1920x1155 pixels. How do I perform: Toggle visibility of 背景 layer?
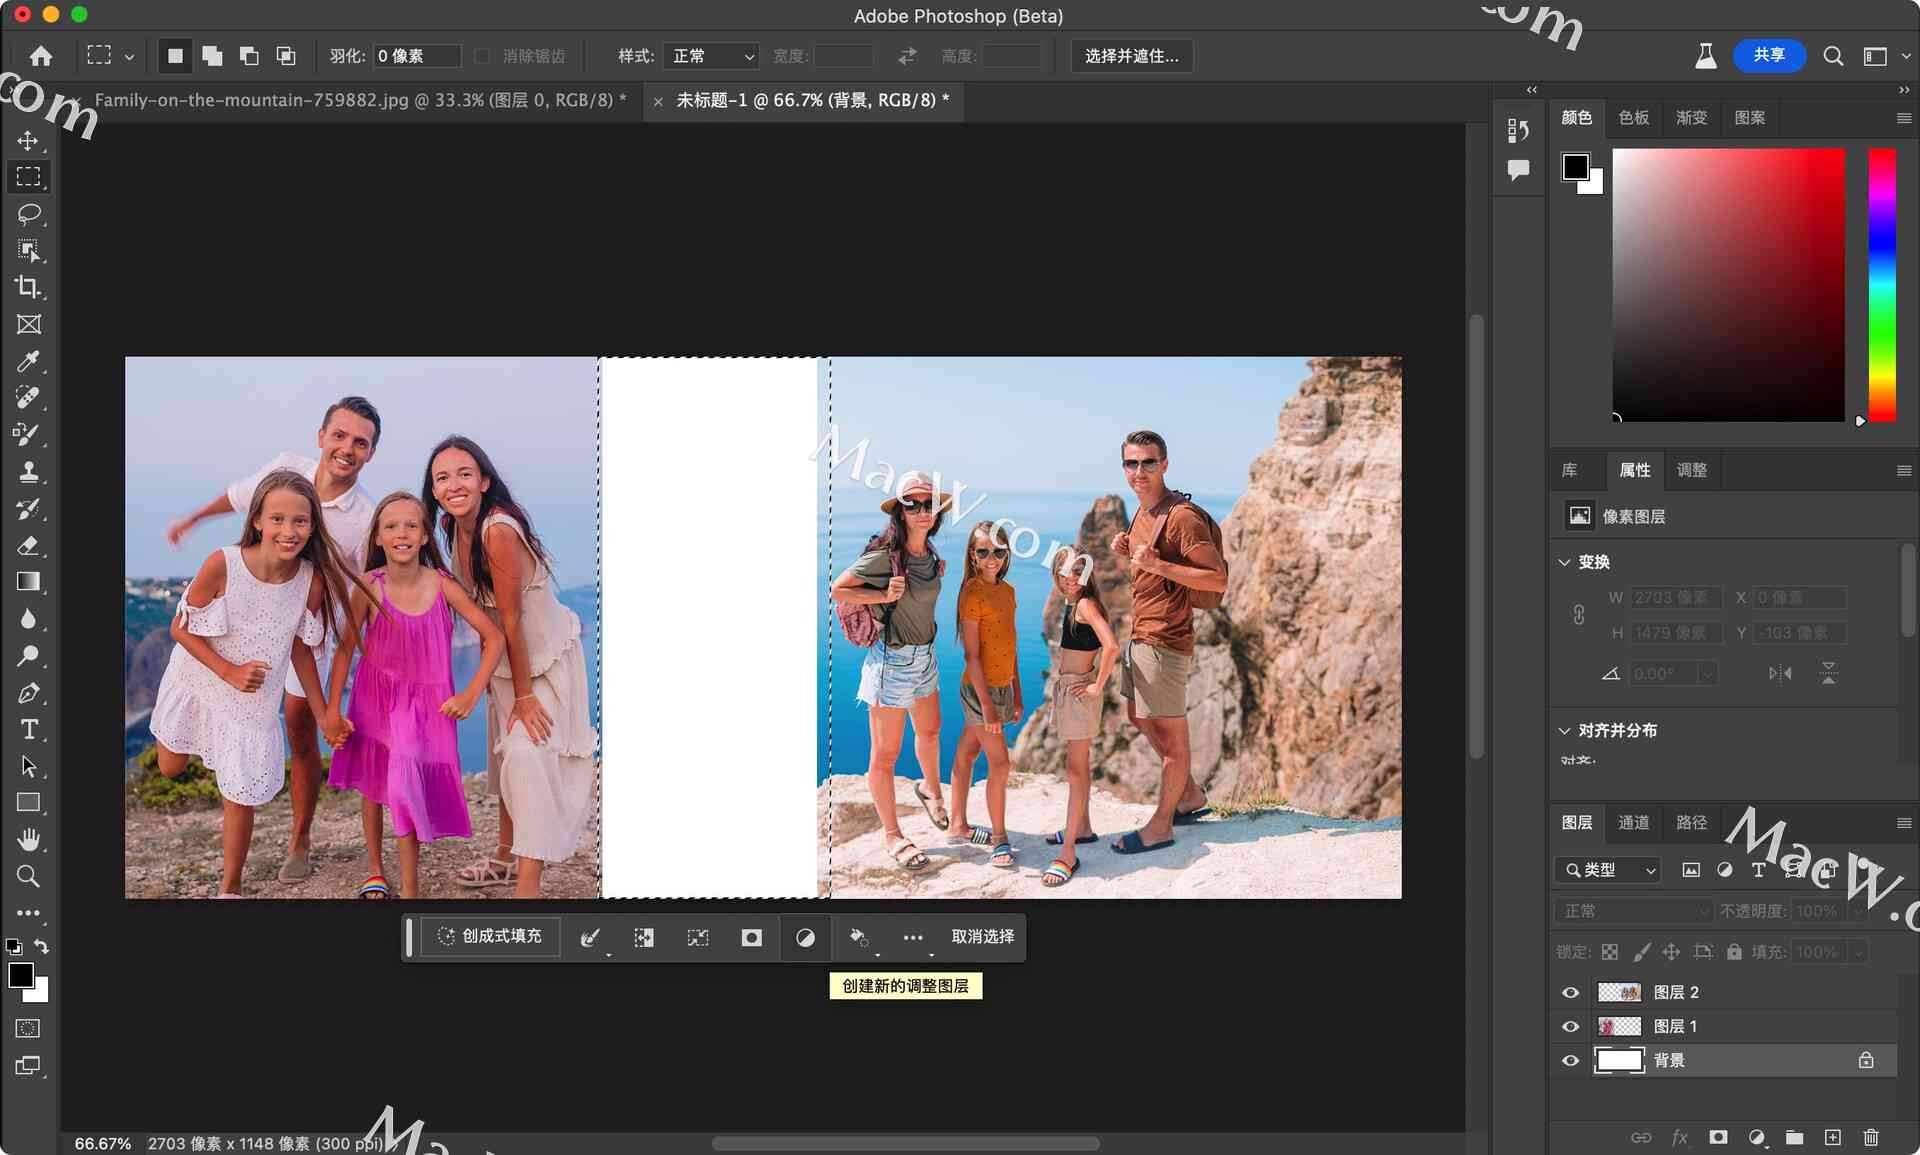coord(1570,1060)
